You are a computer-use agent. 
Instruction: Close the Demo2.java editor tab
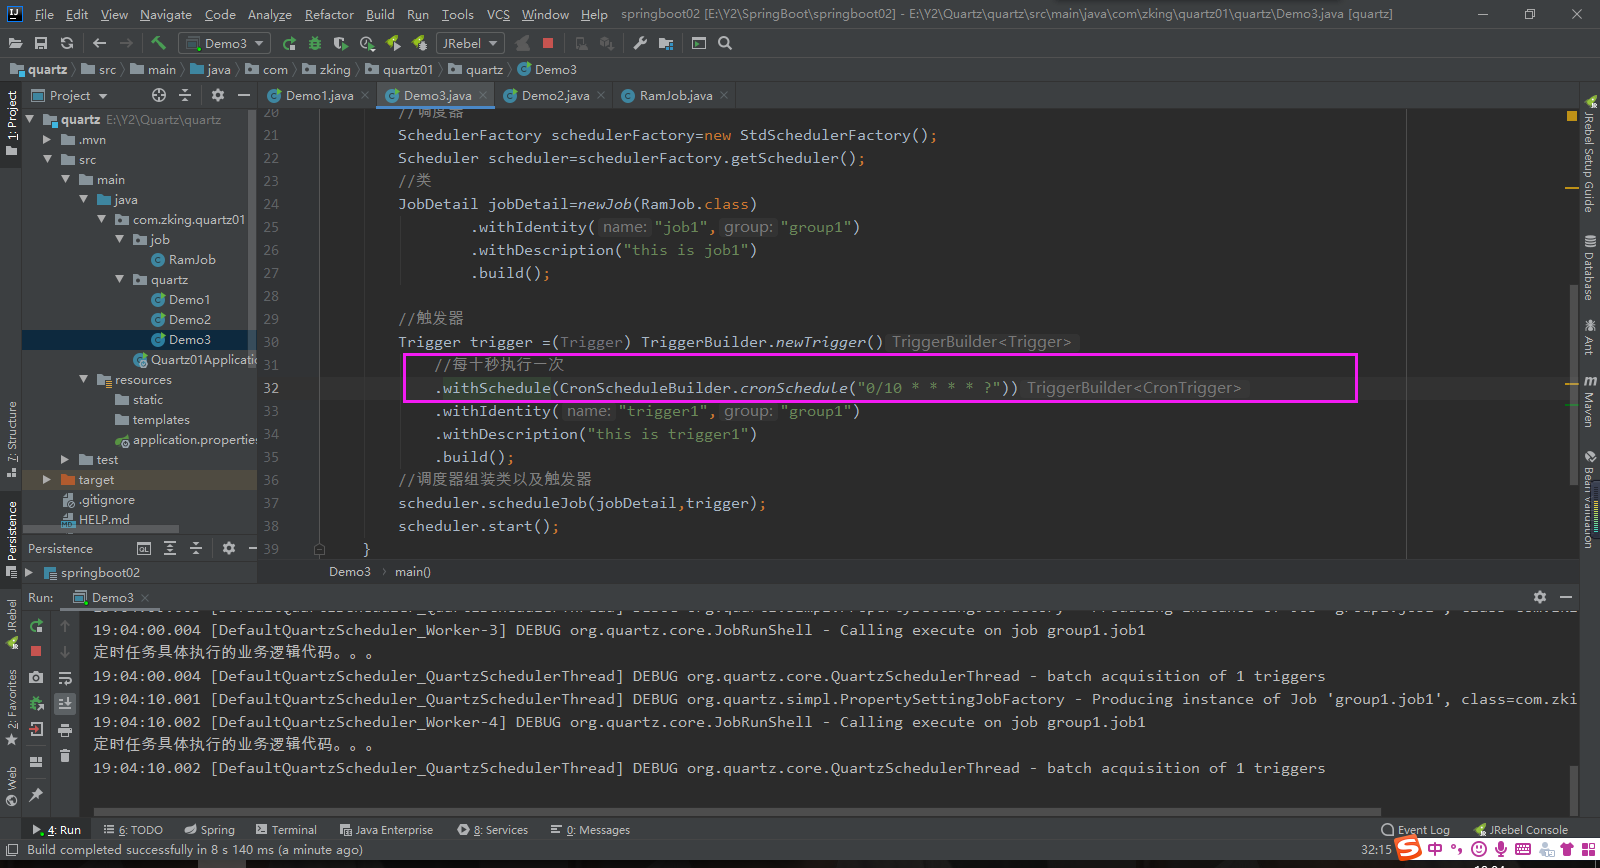click(600, 95)
